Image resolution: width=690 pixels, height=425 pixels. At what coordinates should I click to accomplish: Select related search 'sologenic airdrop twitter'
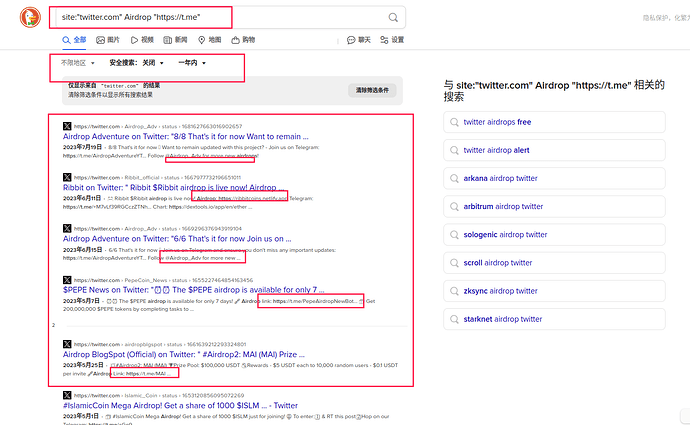point(554,234)
